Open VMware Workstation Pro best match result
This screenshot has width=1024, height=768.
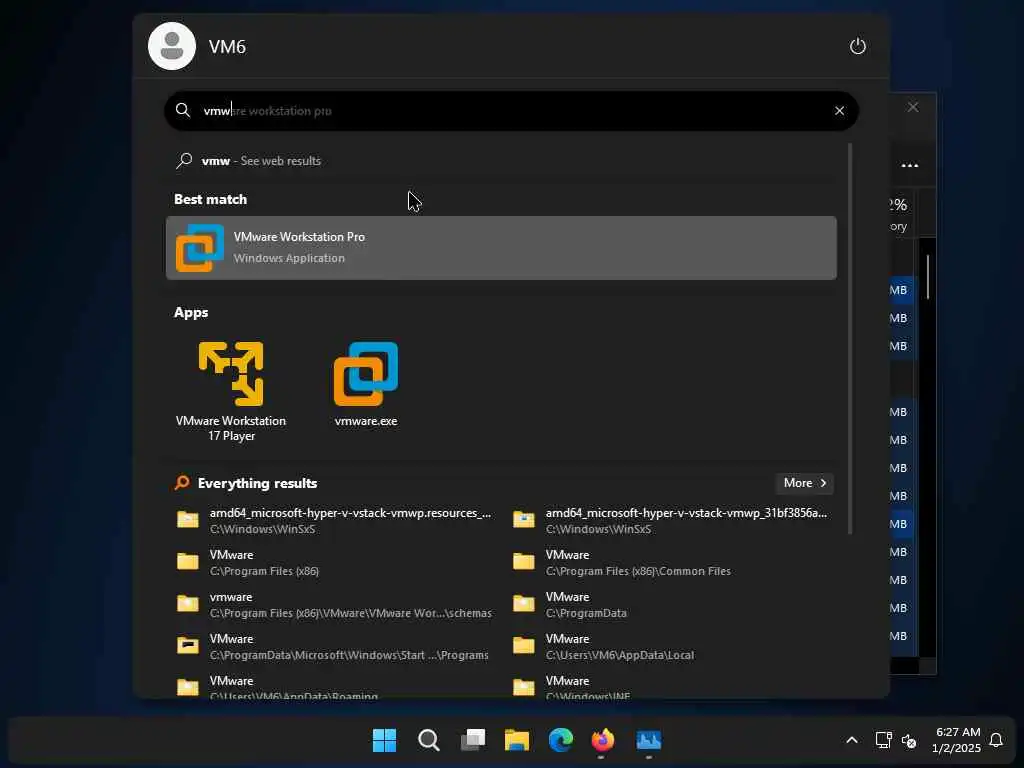coord(501,248)
